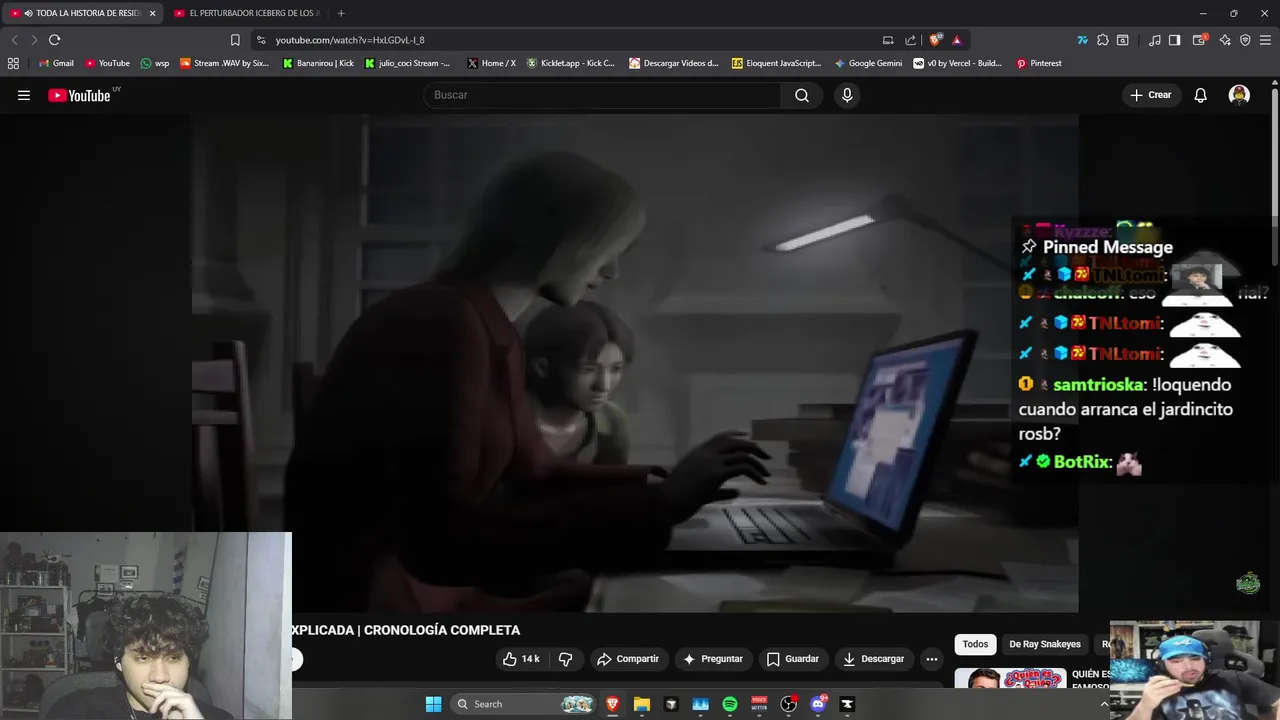Open the Brave VPN shield icon
This screenshot has width=1280, height=720.
pos(1245,40)
